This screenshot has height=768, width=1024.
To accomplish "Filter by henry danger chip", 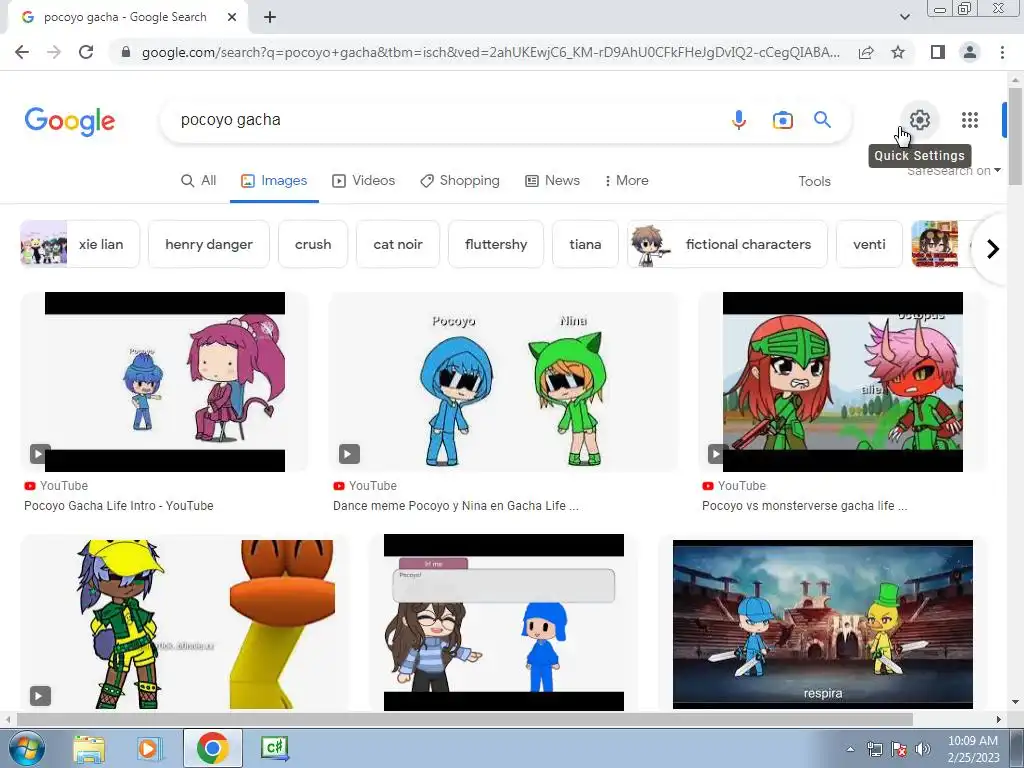I will pyautogui.click(x=209, y=244).
